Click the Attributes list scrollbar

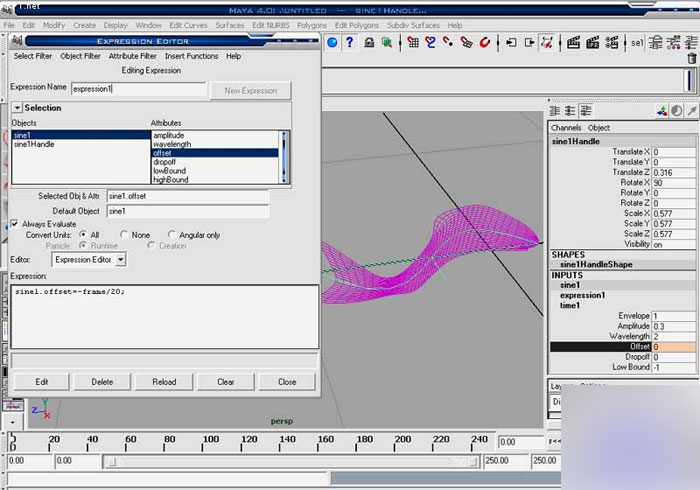pyautogui.click(x=284, y=157)
